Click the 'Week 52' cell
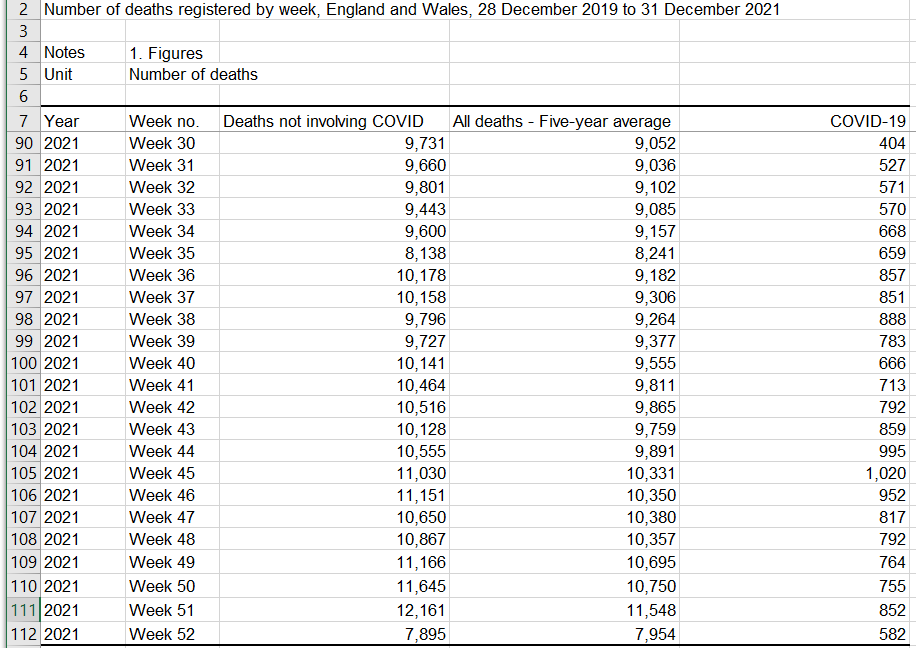This screenshot has width=916, height=648. (x=162, y=634)
